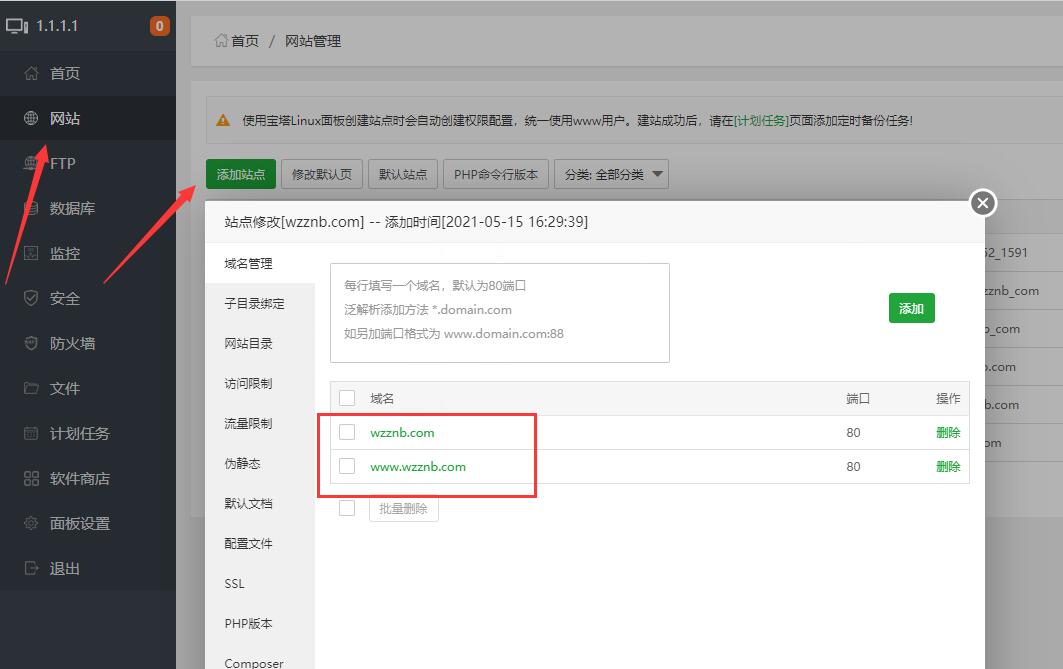Click the 批量删除 button
Viewport: 1063px width, 669px height.
click(x=403, y=508)
